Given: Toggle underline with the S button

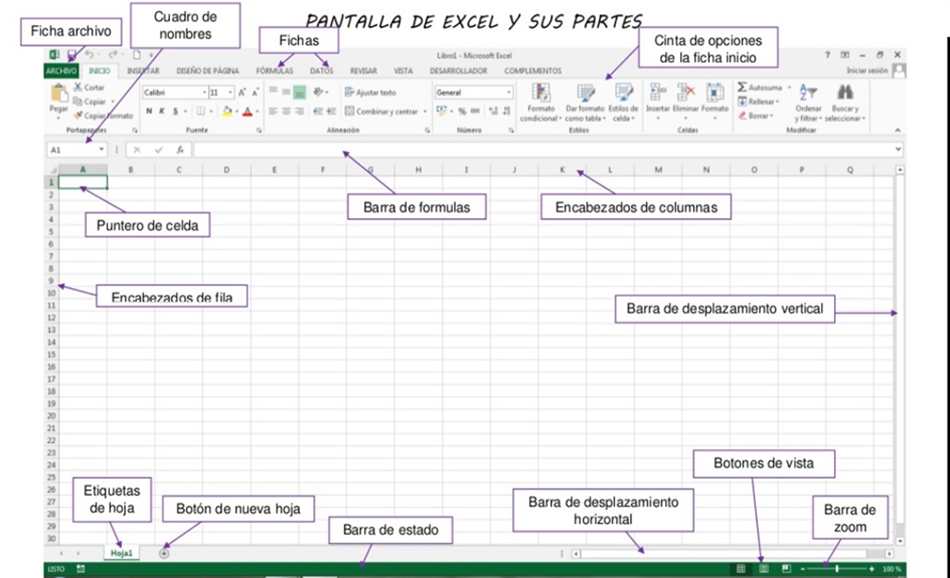Looking at the screenshot, I should click(x=175, y=111).
